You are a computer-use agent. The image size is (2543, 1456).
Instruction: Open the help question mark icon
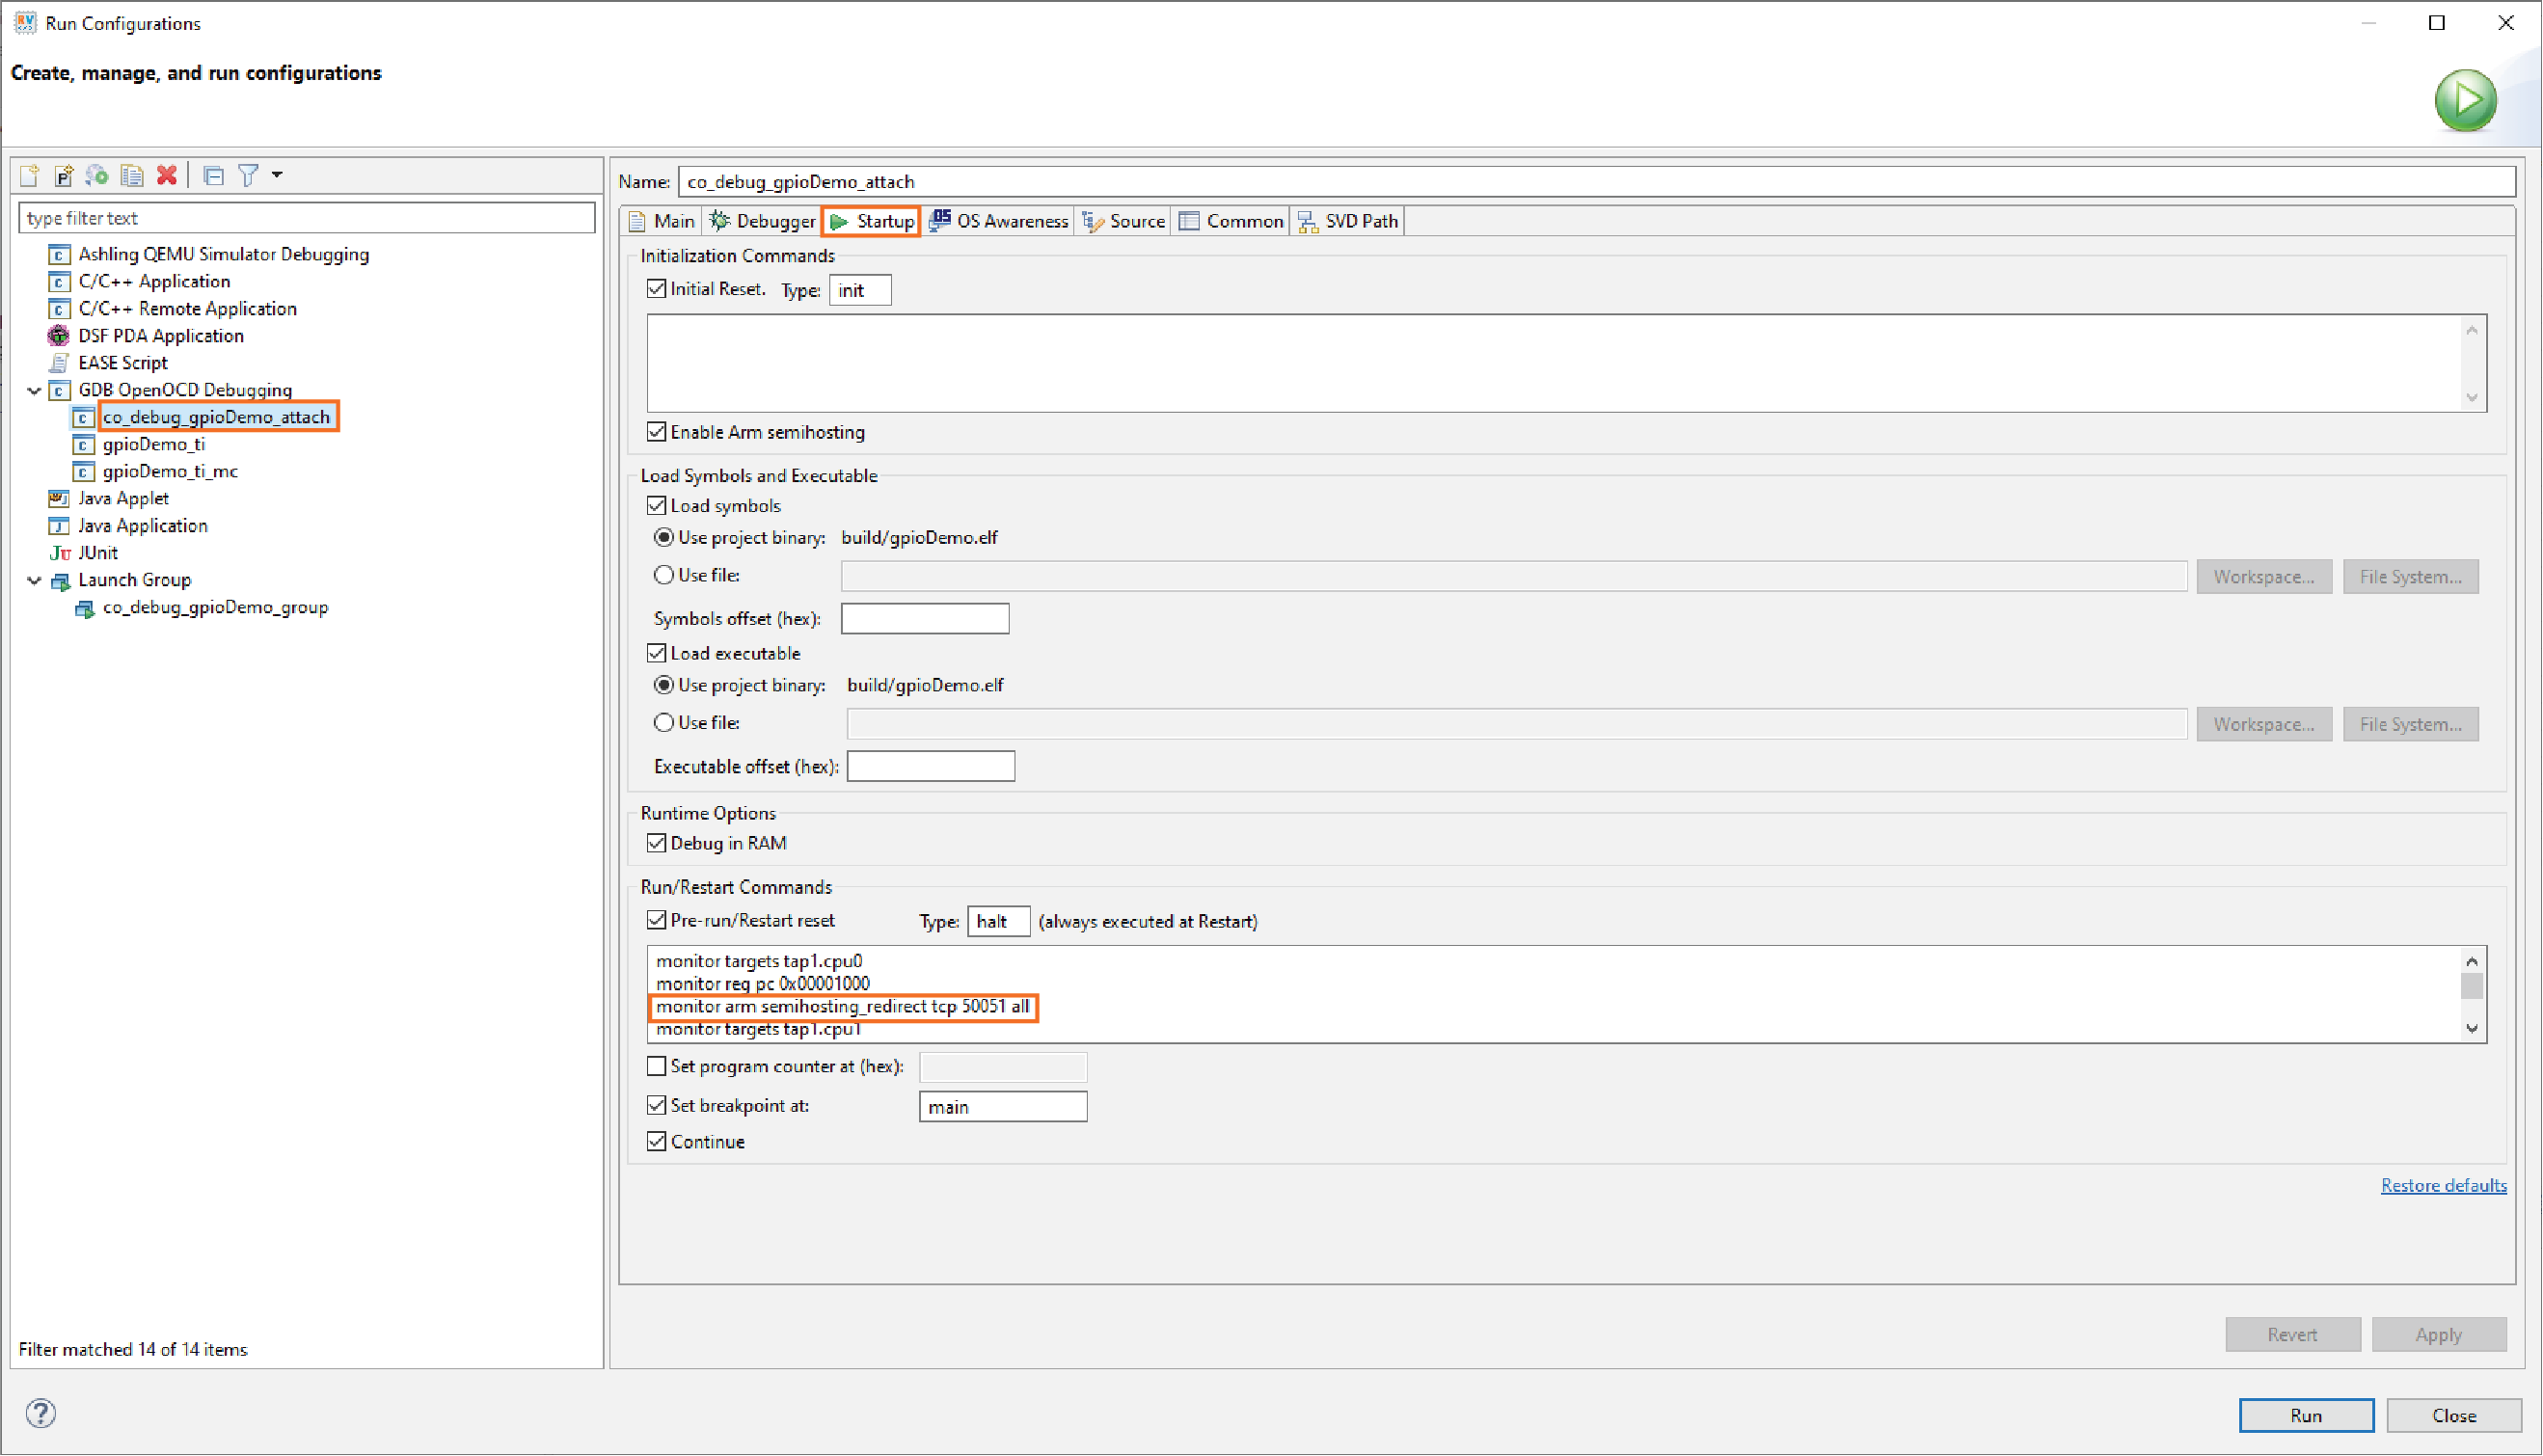pyautogui.click(x=41, y=1413)
